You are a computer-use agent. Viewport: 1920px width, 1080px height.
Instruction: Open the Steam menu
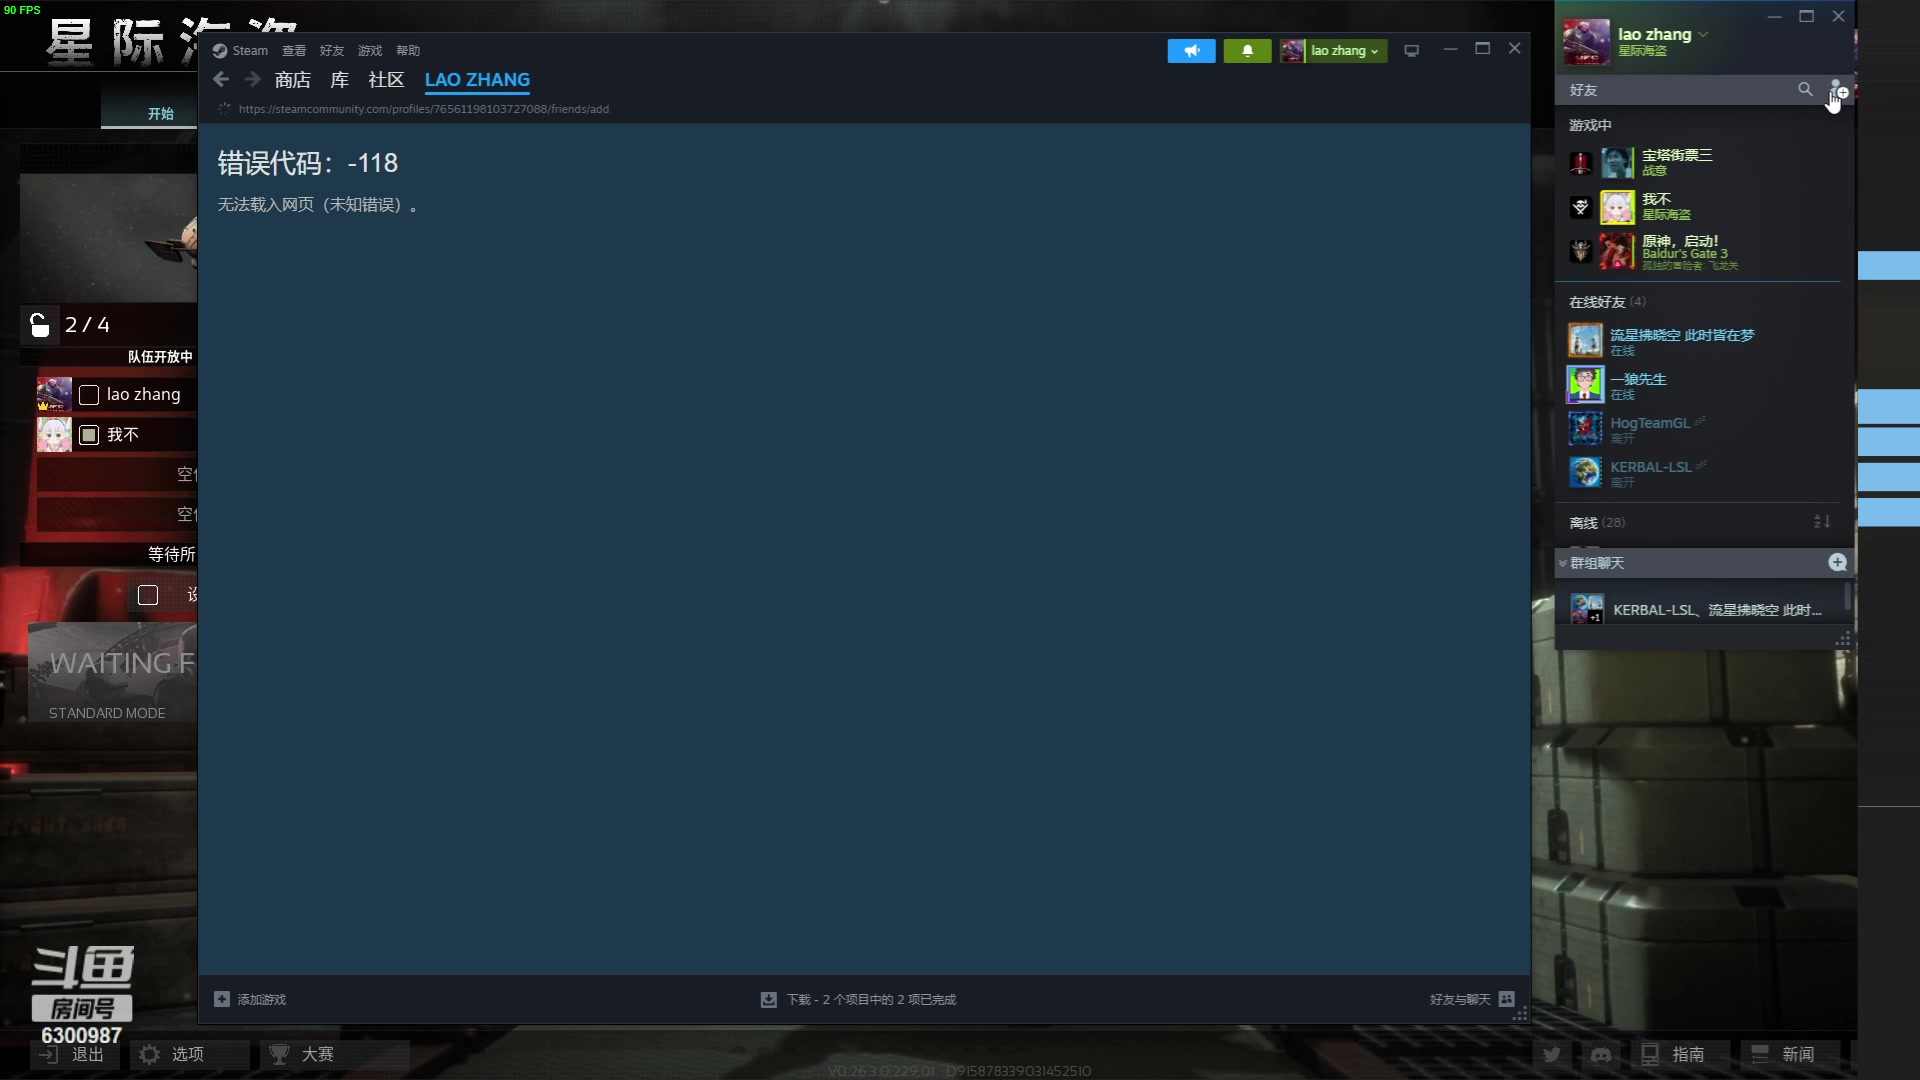250,51
